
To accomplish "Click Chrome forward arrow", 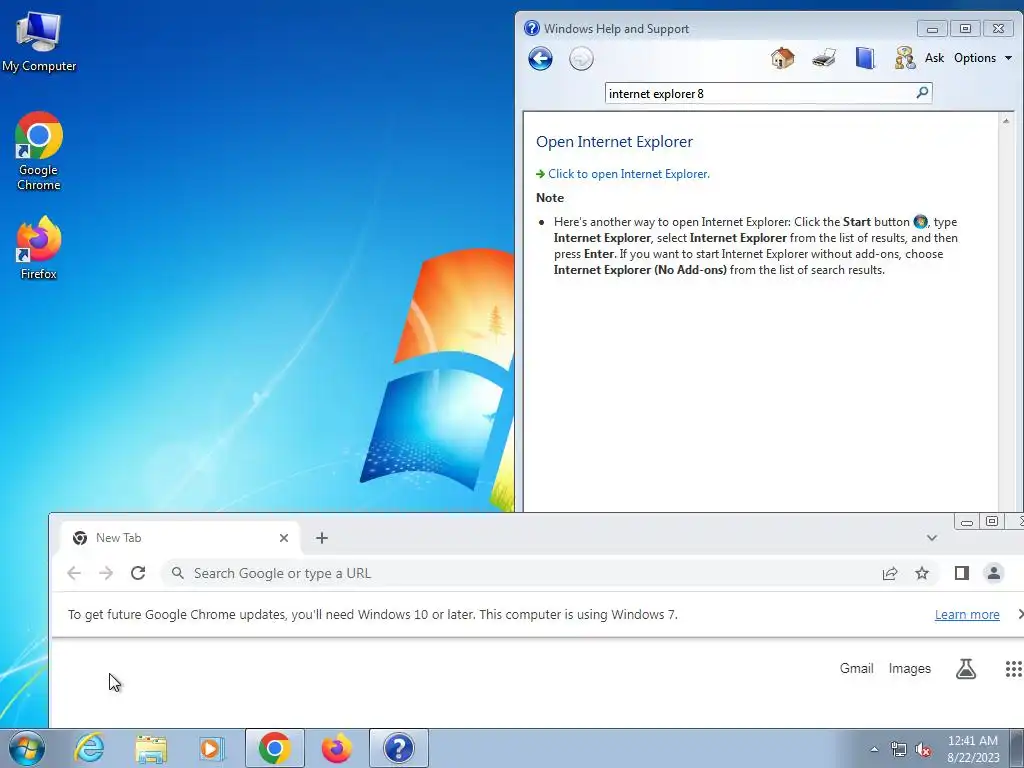I will coord(106,573).
